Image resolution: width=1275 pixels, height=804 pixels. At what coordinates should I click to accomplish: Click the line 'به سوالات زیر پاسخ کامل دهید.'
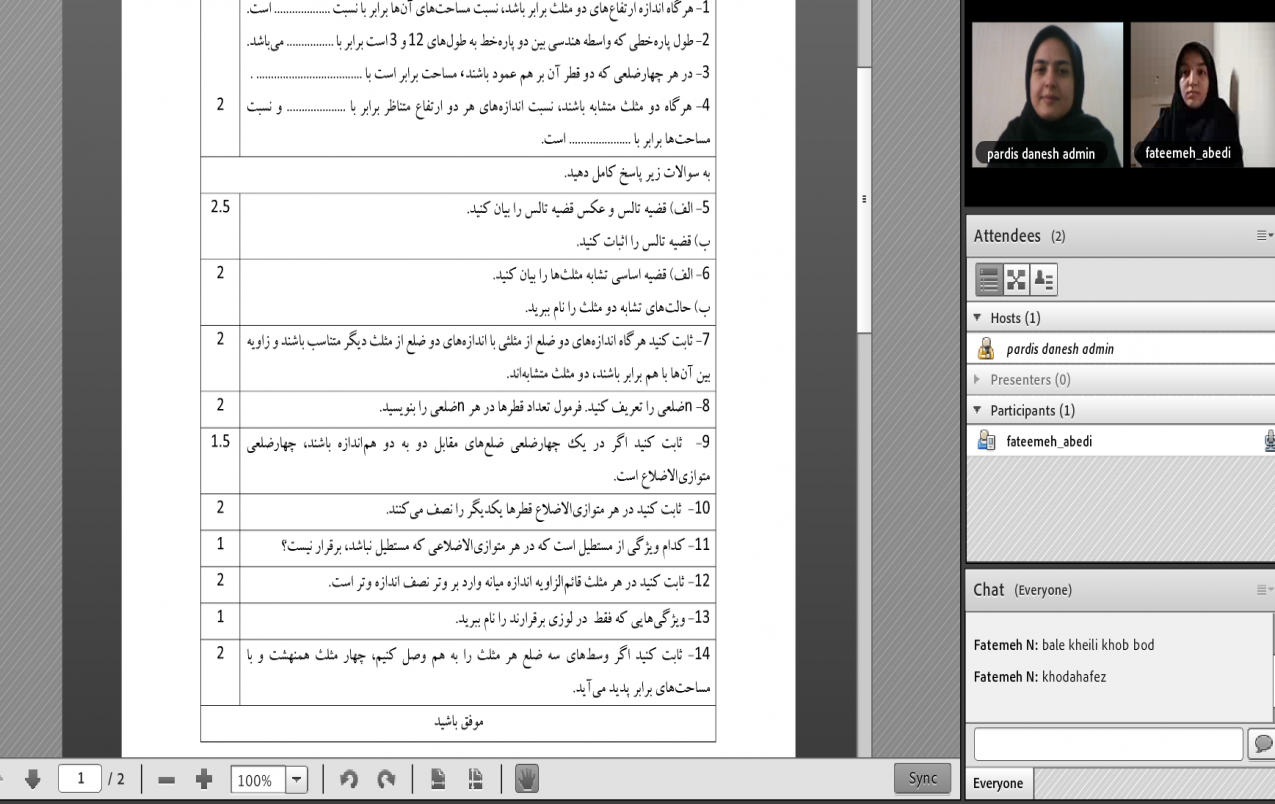pyautogui.click(x=637, y=173)
